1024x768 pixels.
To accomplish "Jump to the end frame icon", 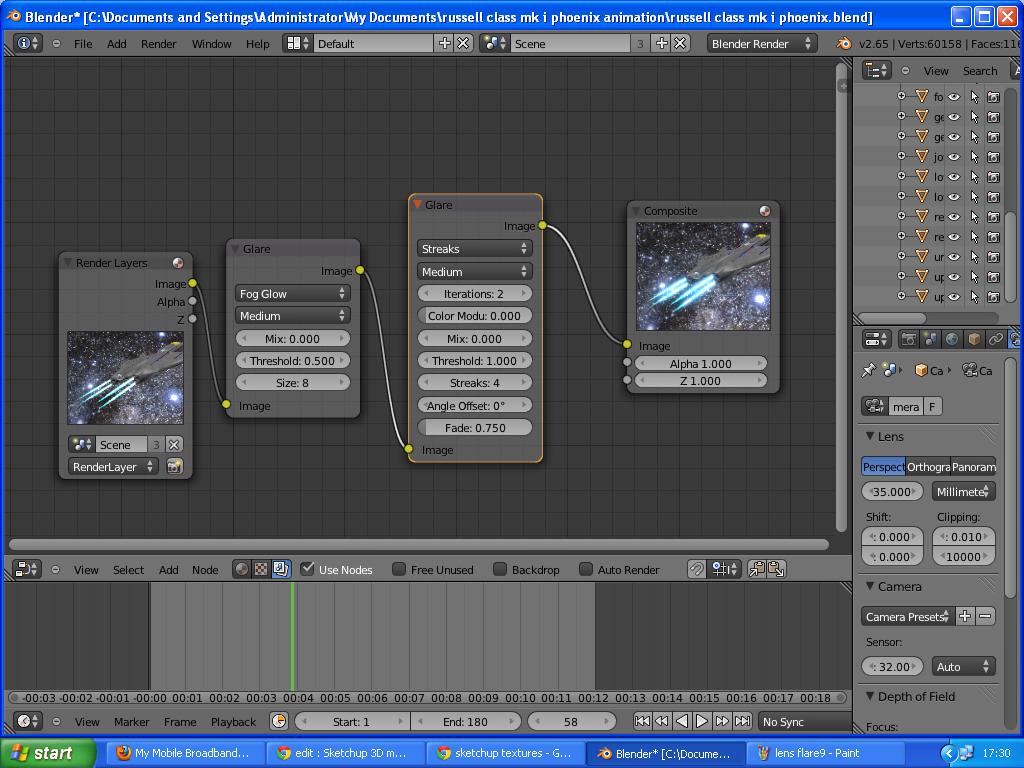I will coord(742,721).
